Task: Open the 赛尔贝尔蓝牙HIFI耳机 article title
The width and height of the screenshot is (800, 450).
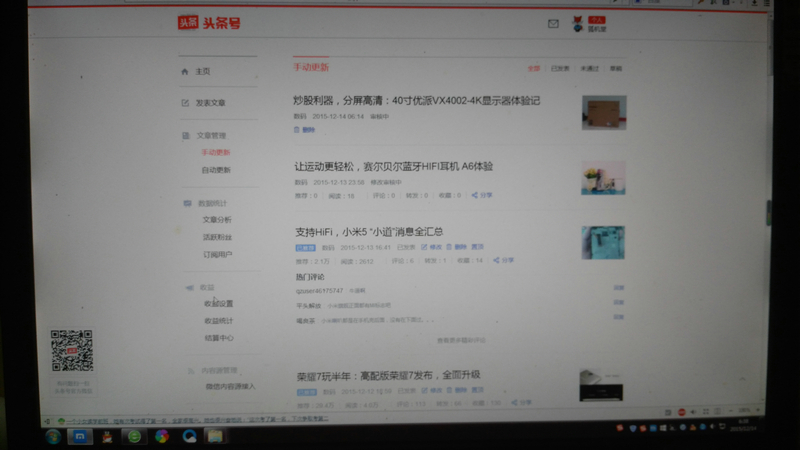Action: click(393, 166)
